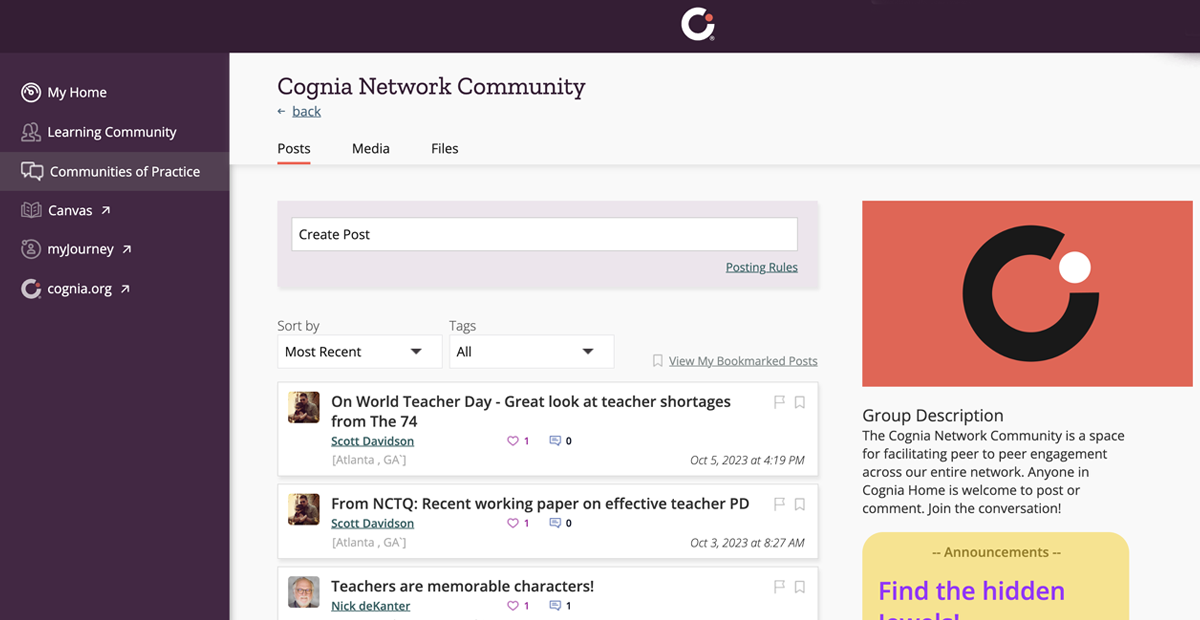Click the Learning Community people icon
Image resolution: width=1200 pixels, height=620 pixels.
(x=31, y=132)
